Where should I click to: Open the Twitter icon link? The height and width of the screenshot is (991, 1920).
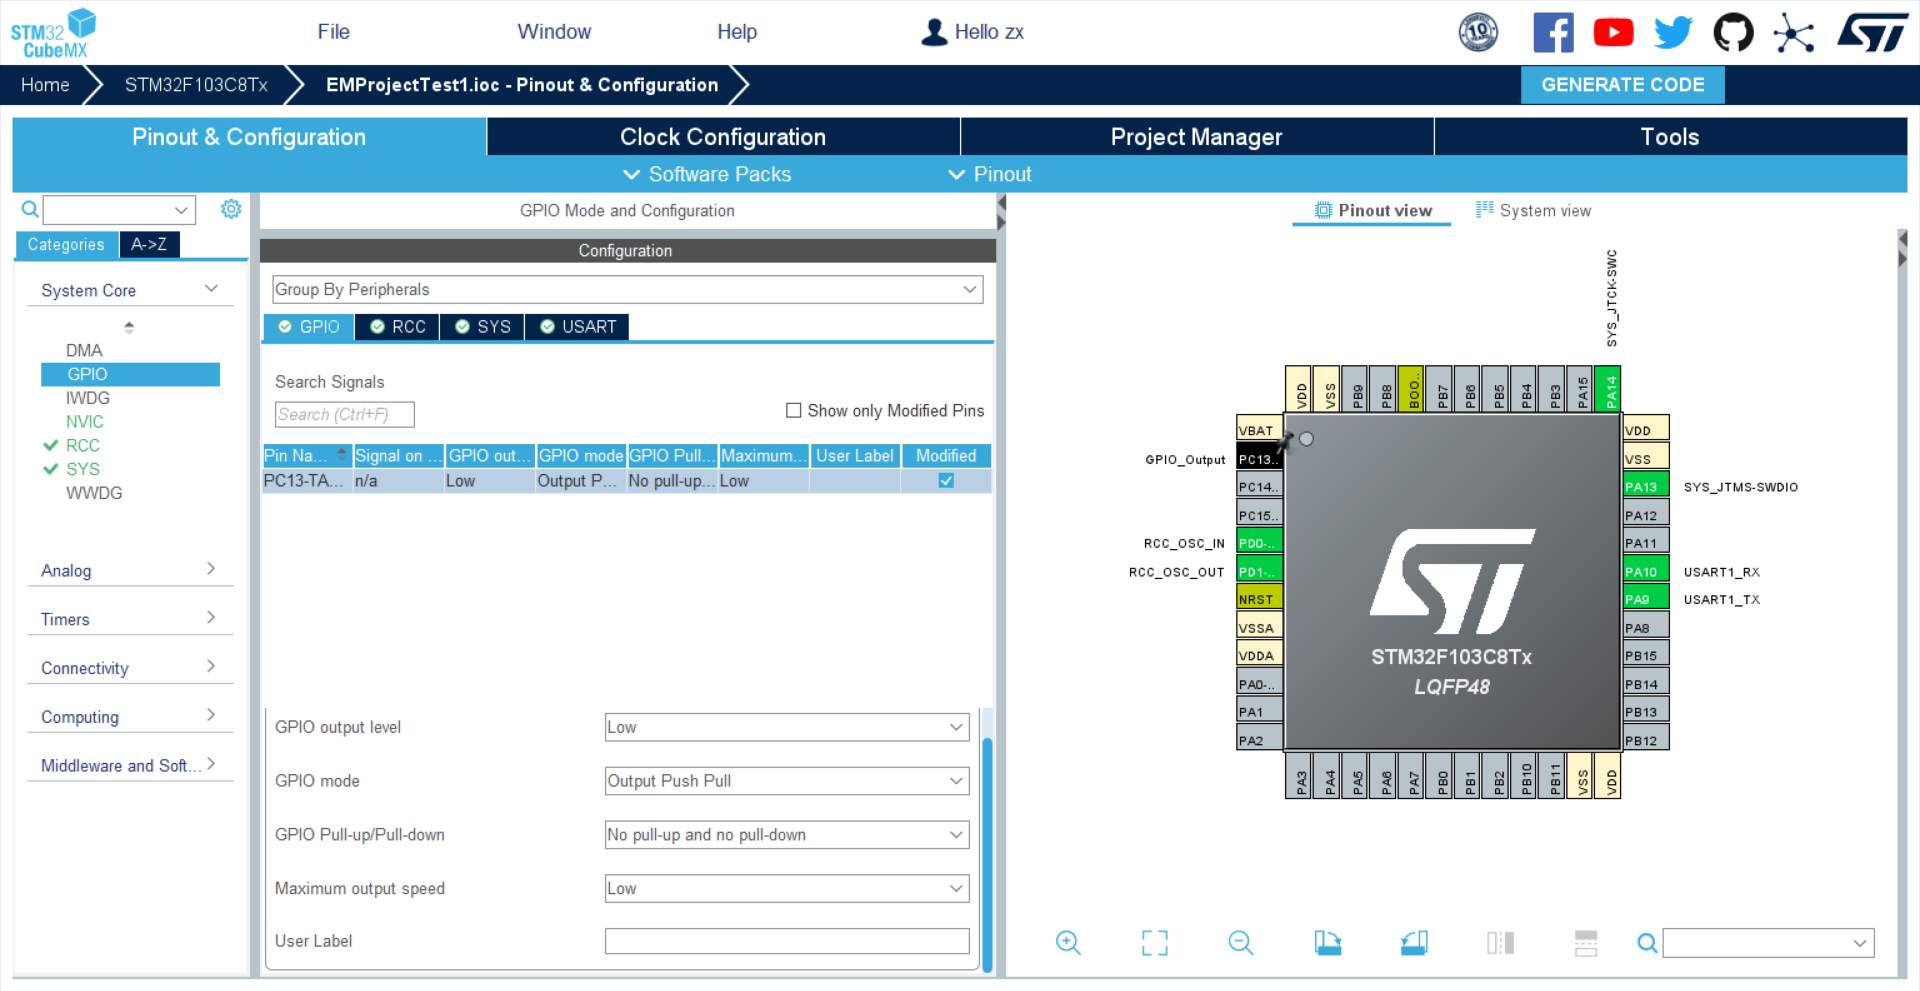(x=1673, y=32)
